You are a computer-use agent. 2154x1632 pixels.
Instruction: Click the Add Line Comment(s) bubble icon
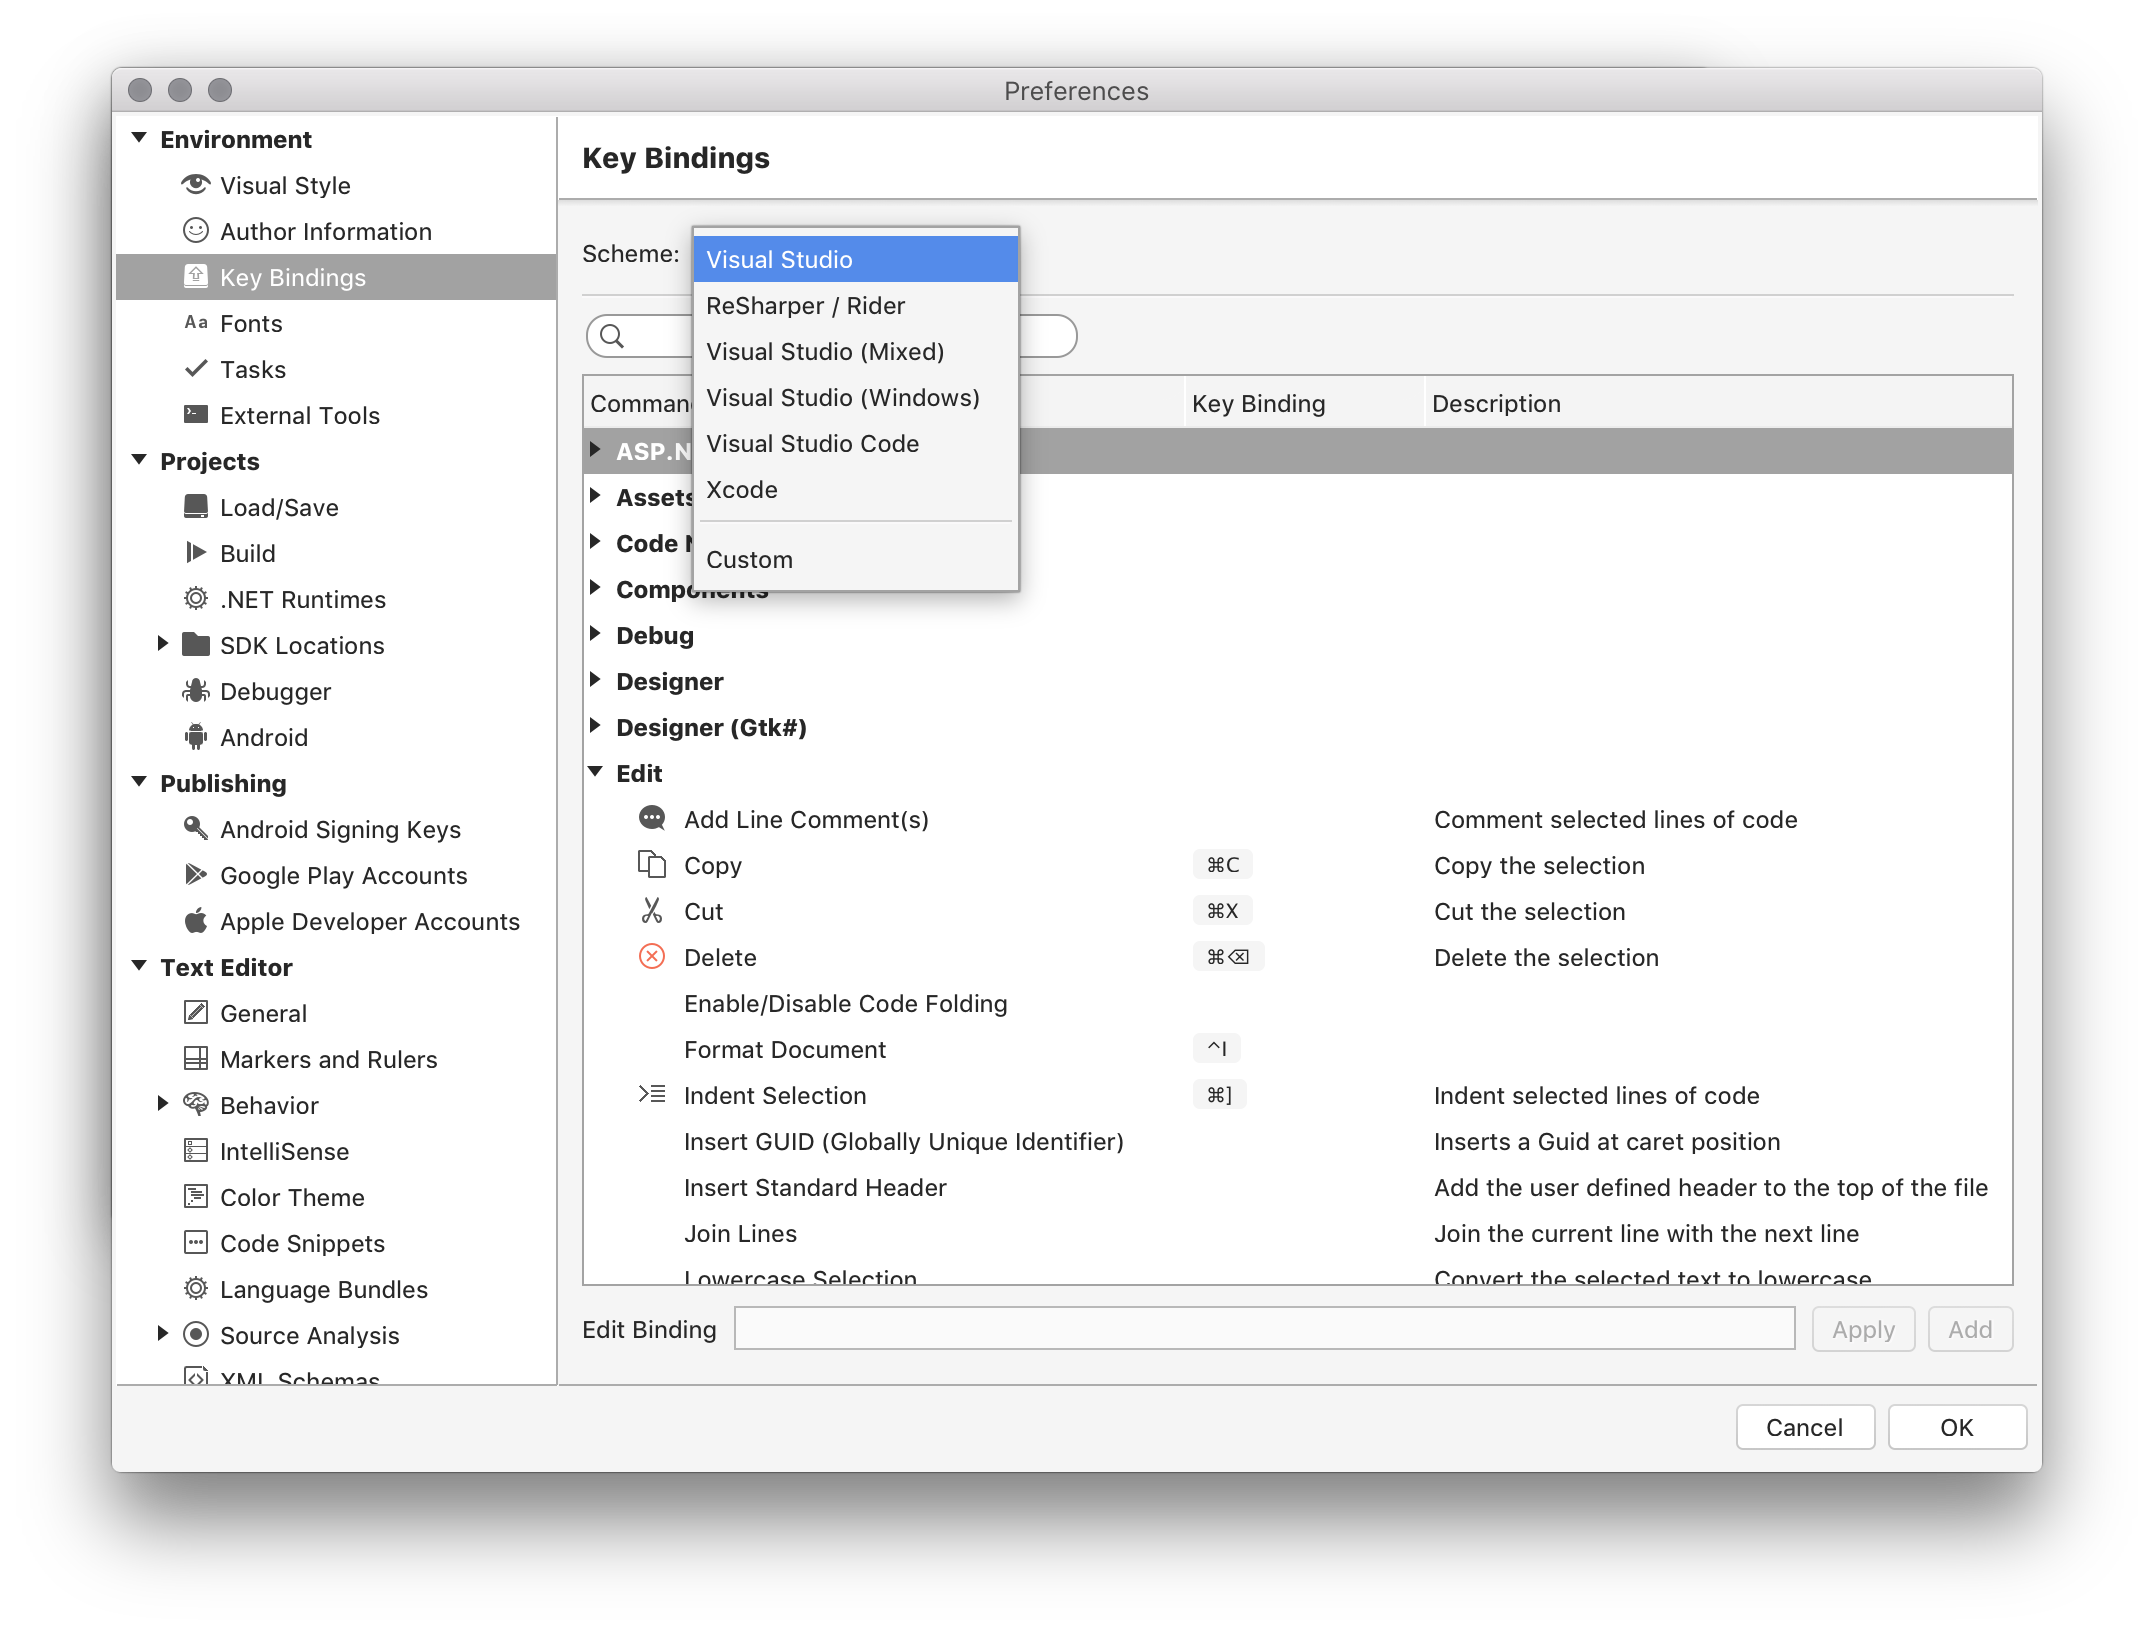pyautogui.click(x=652, y=819)
